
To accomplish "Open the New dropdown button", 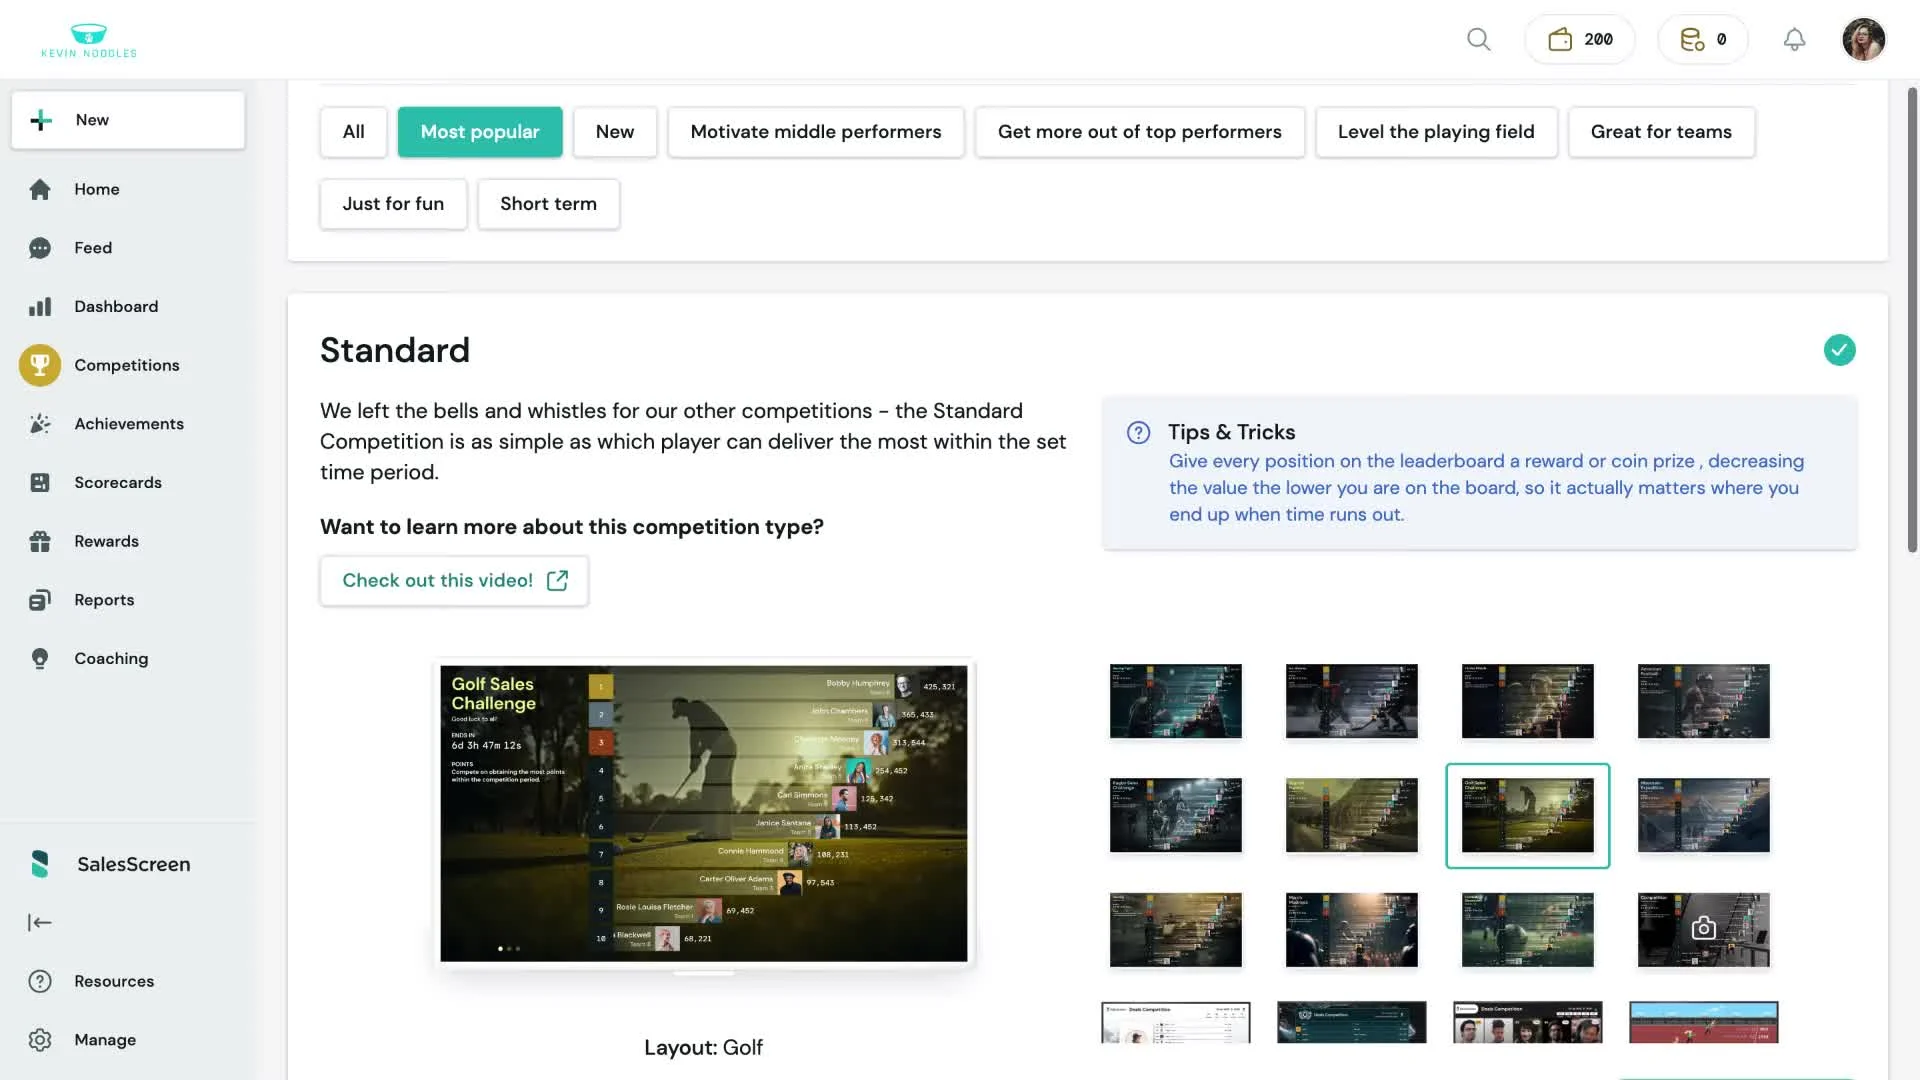I will point(128,120).
